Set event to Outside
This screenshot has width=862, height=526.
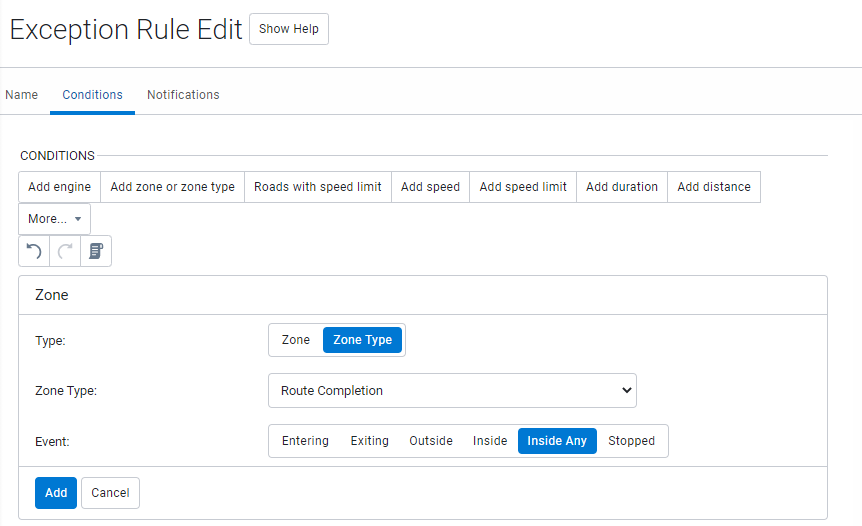pos(431,441)
